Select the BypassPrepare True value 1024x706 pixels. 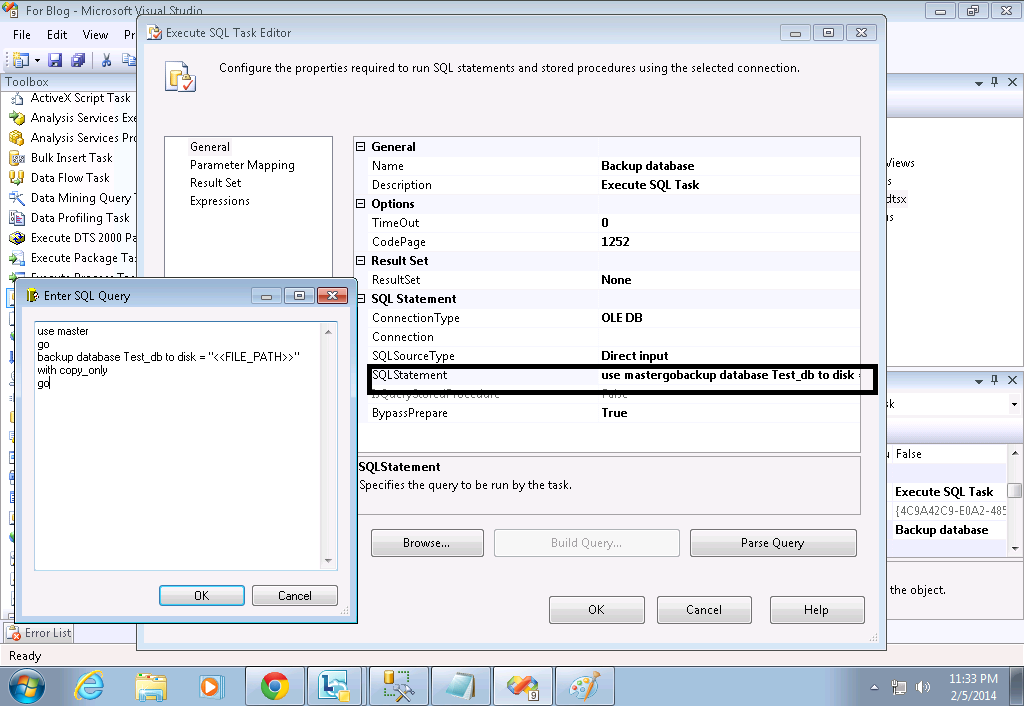point(615,413)
